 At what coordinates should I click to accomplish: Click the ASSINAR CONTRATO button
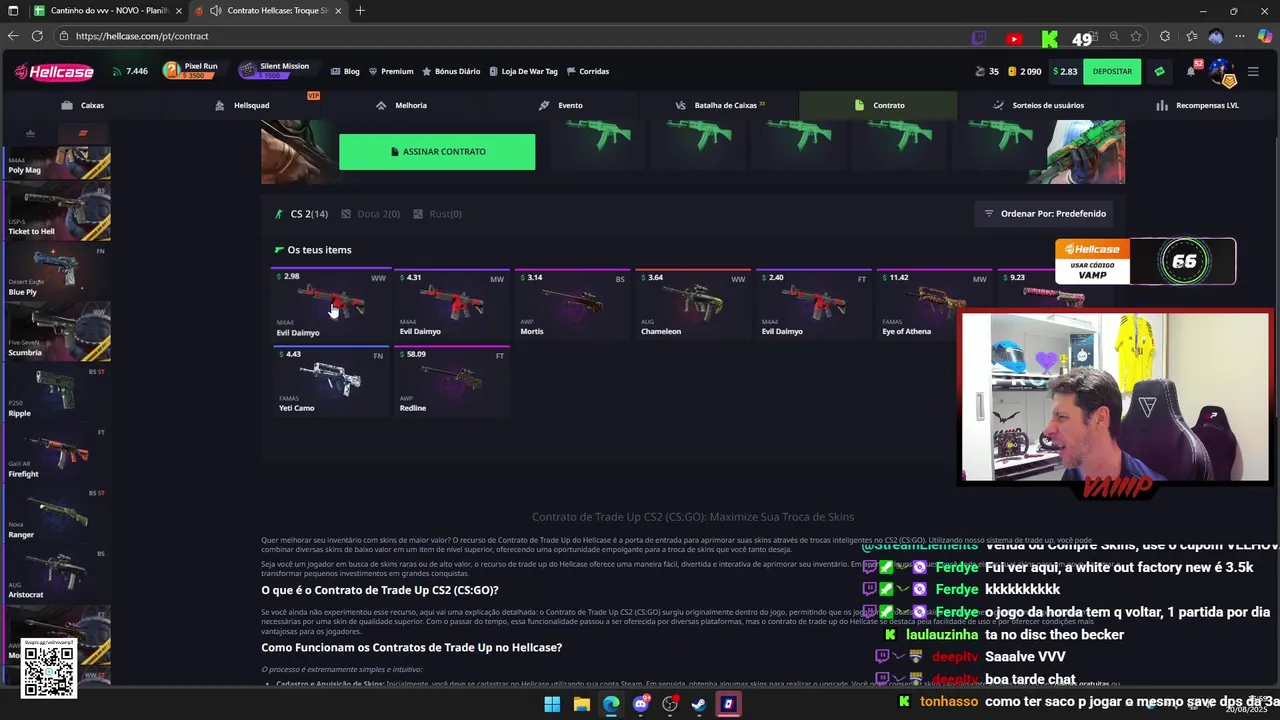(437, 152)
